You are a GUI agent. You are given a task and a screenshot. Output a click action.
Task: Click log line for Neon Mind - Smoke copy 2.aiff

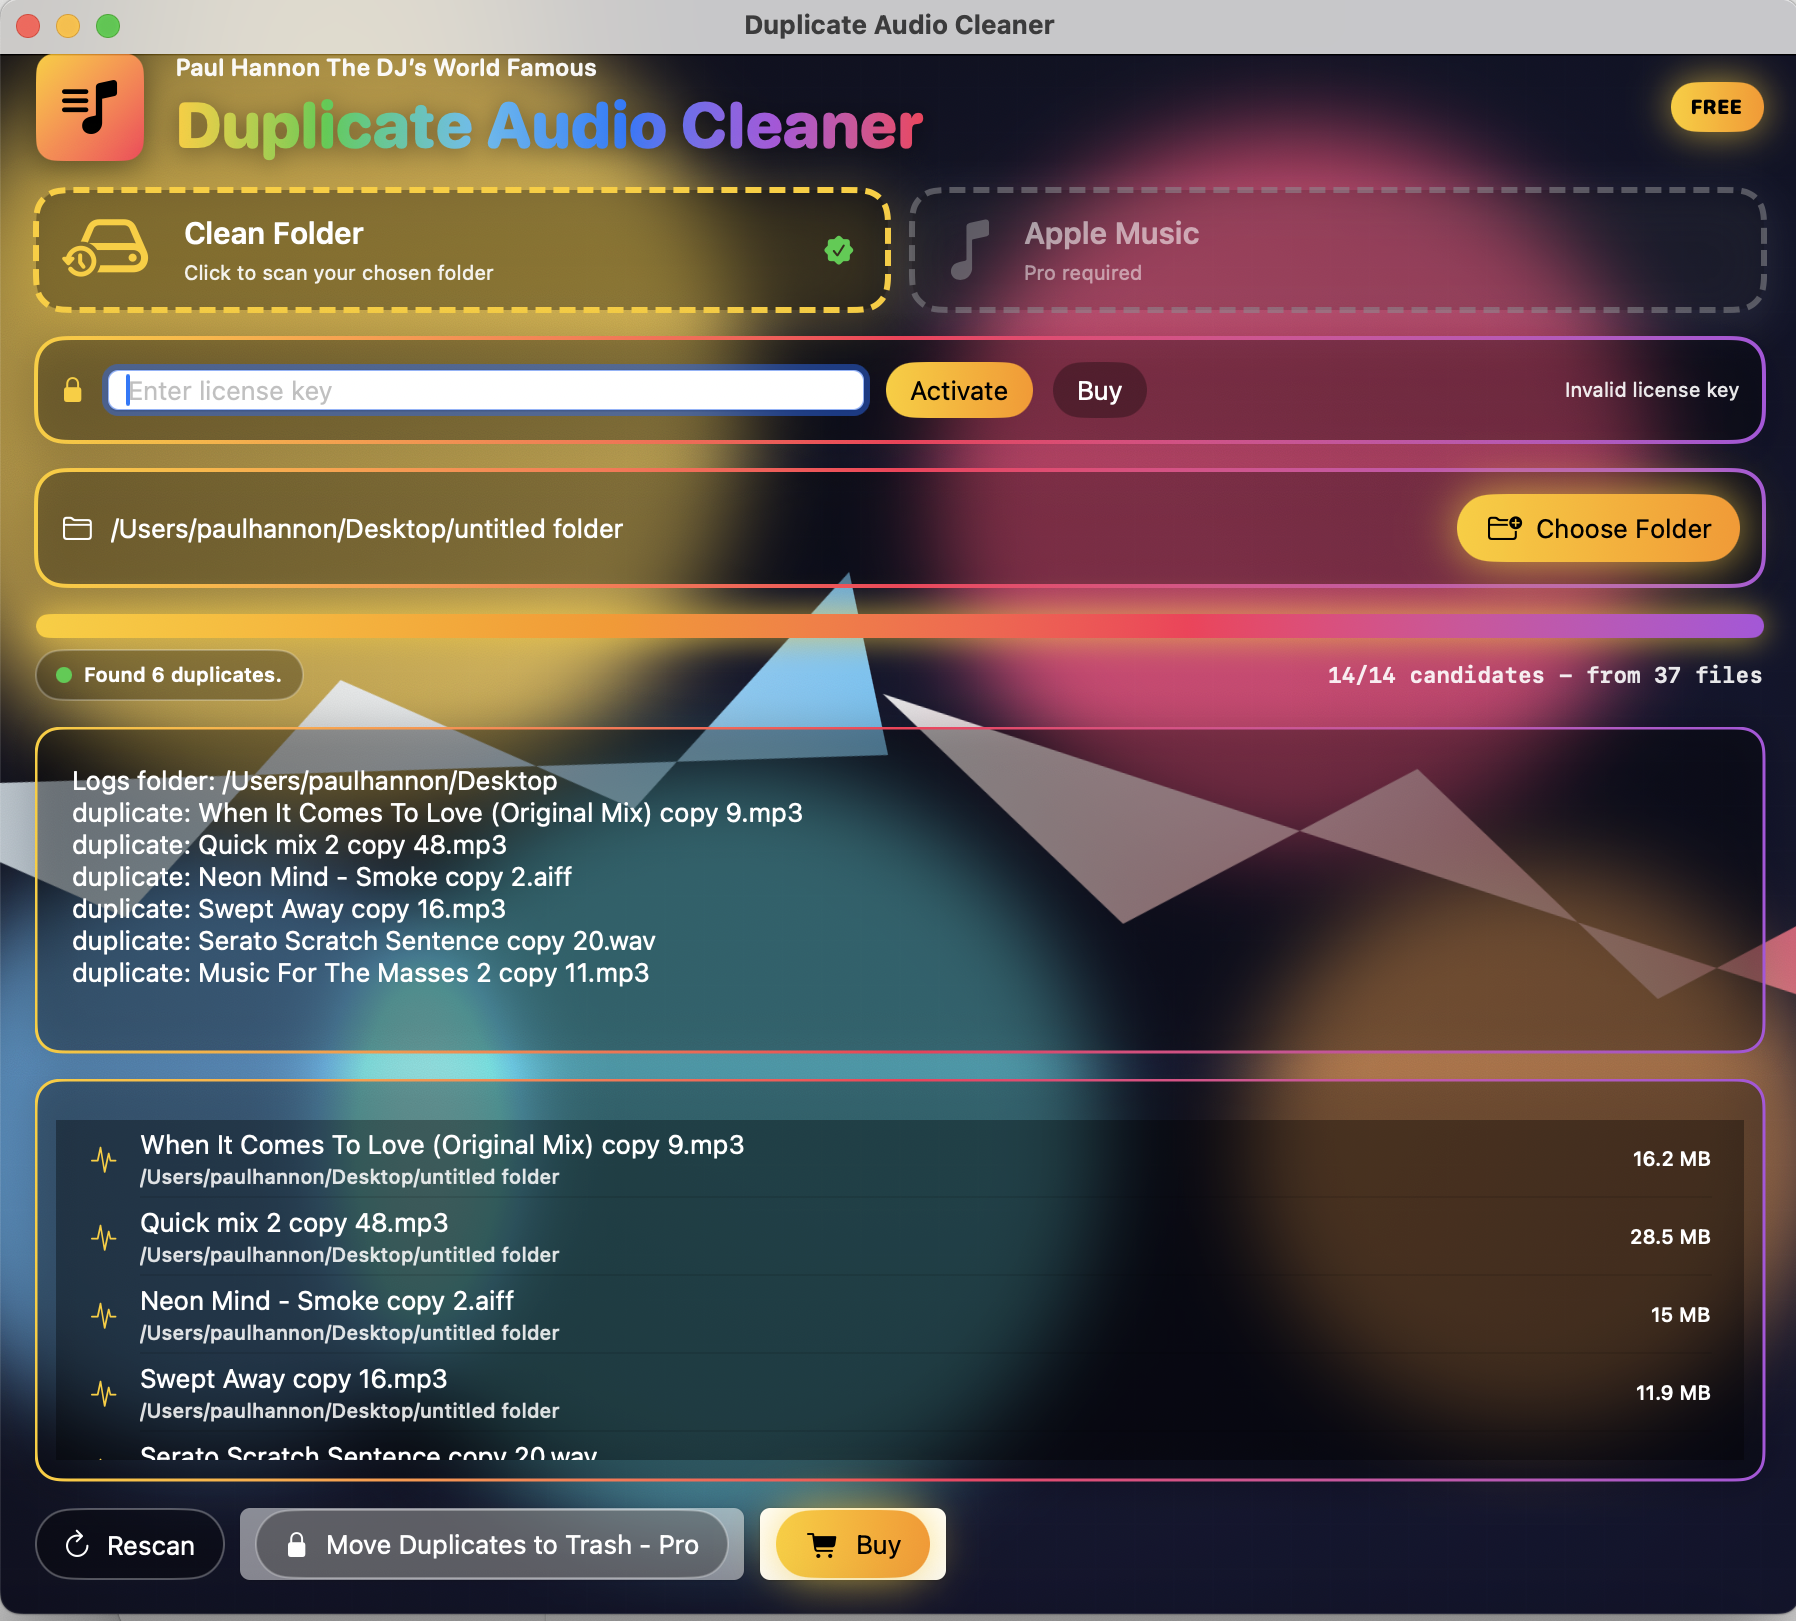click(x=322, y=877)
